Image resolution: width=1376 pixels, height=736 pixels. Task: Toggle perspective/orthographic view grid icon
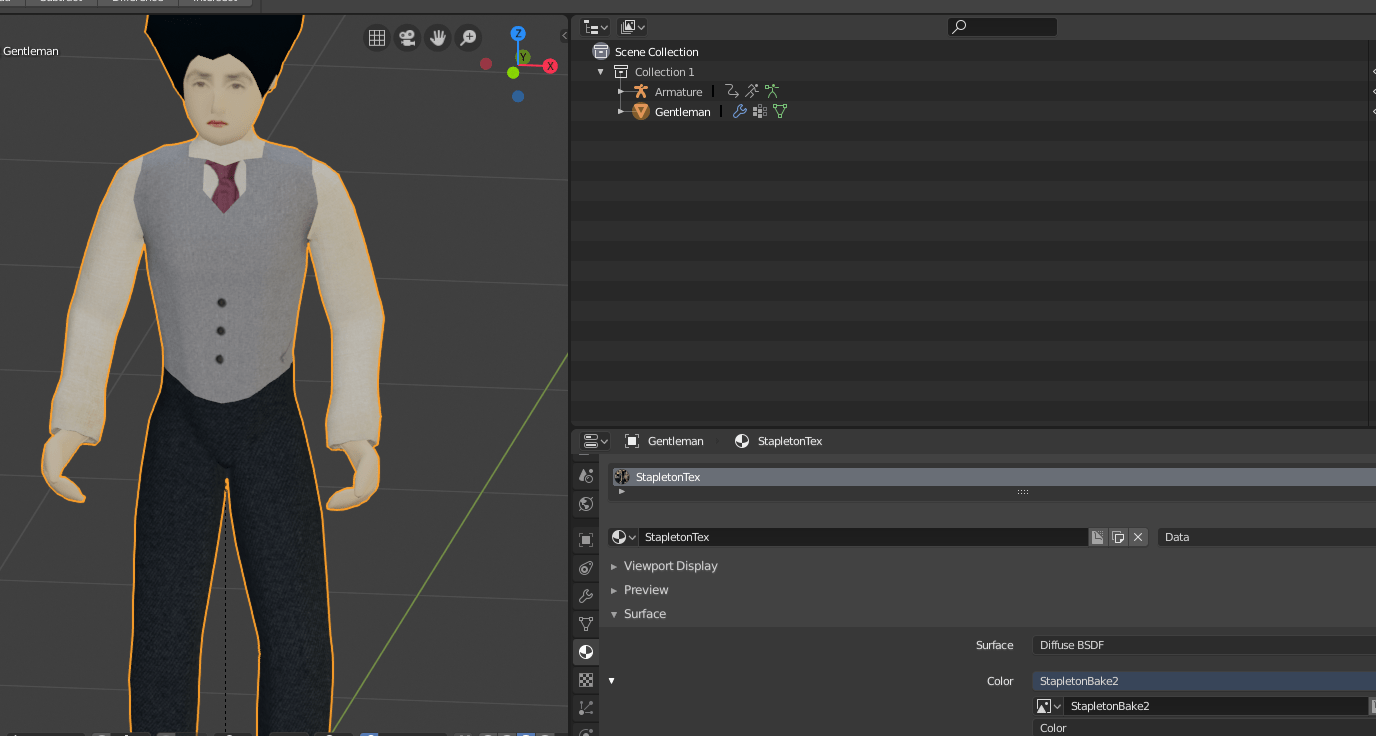pyautogui.click(x=377, y=38)
